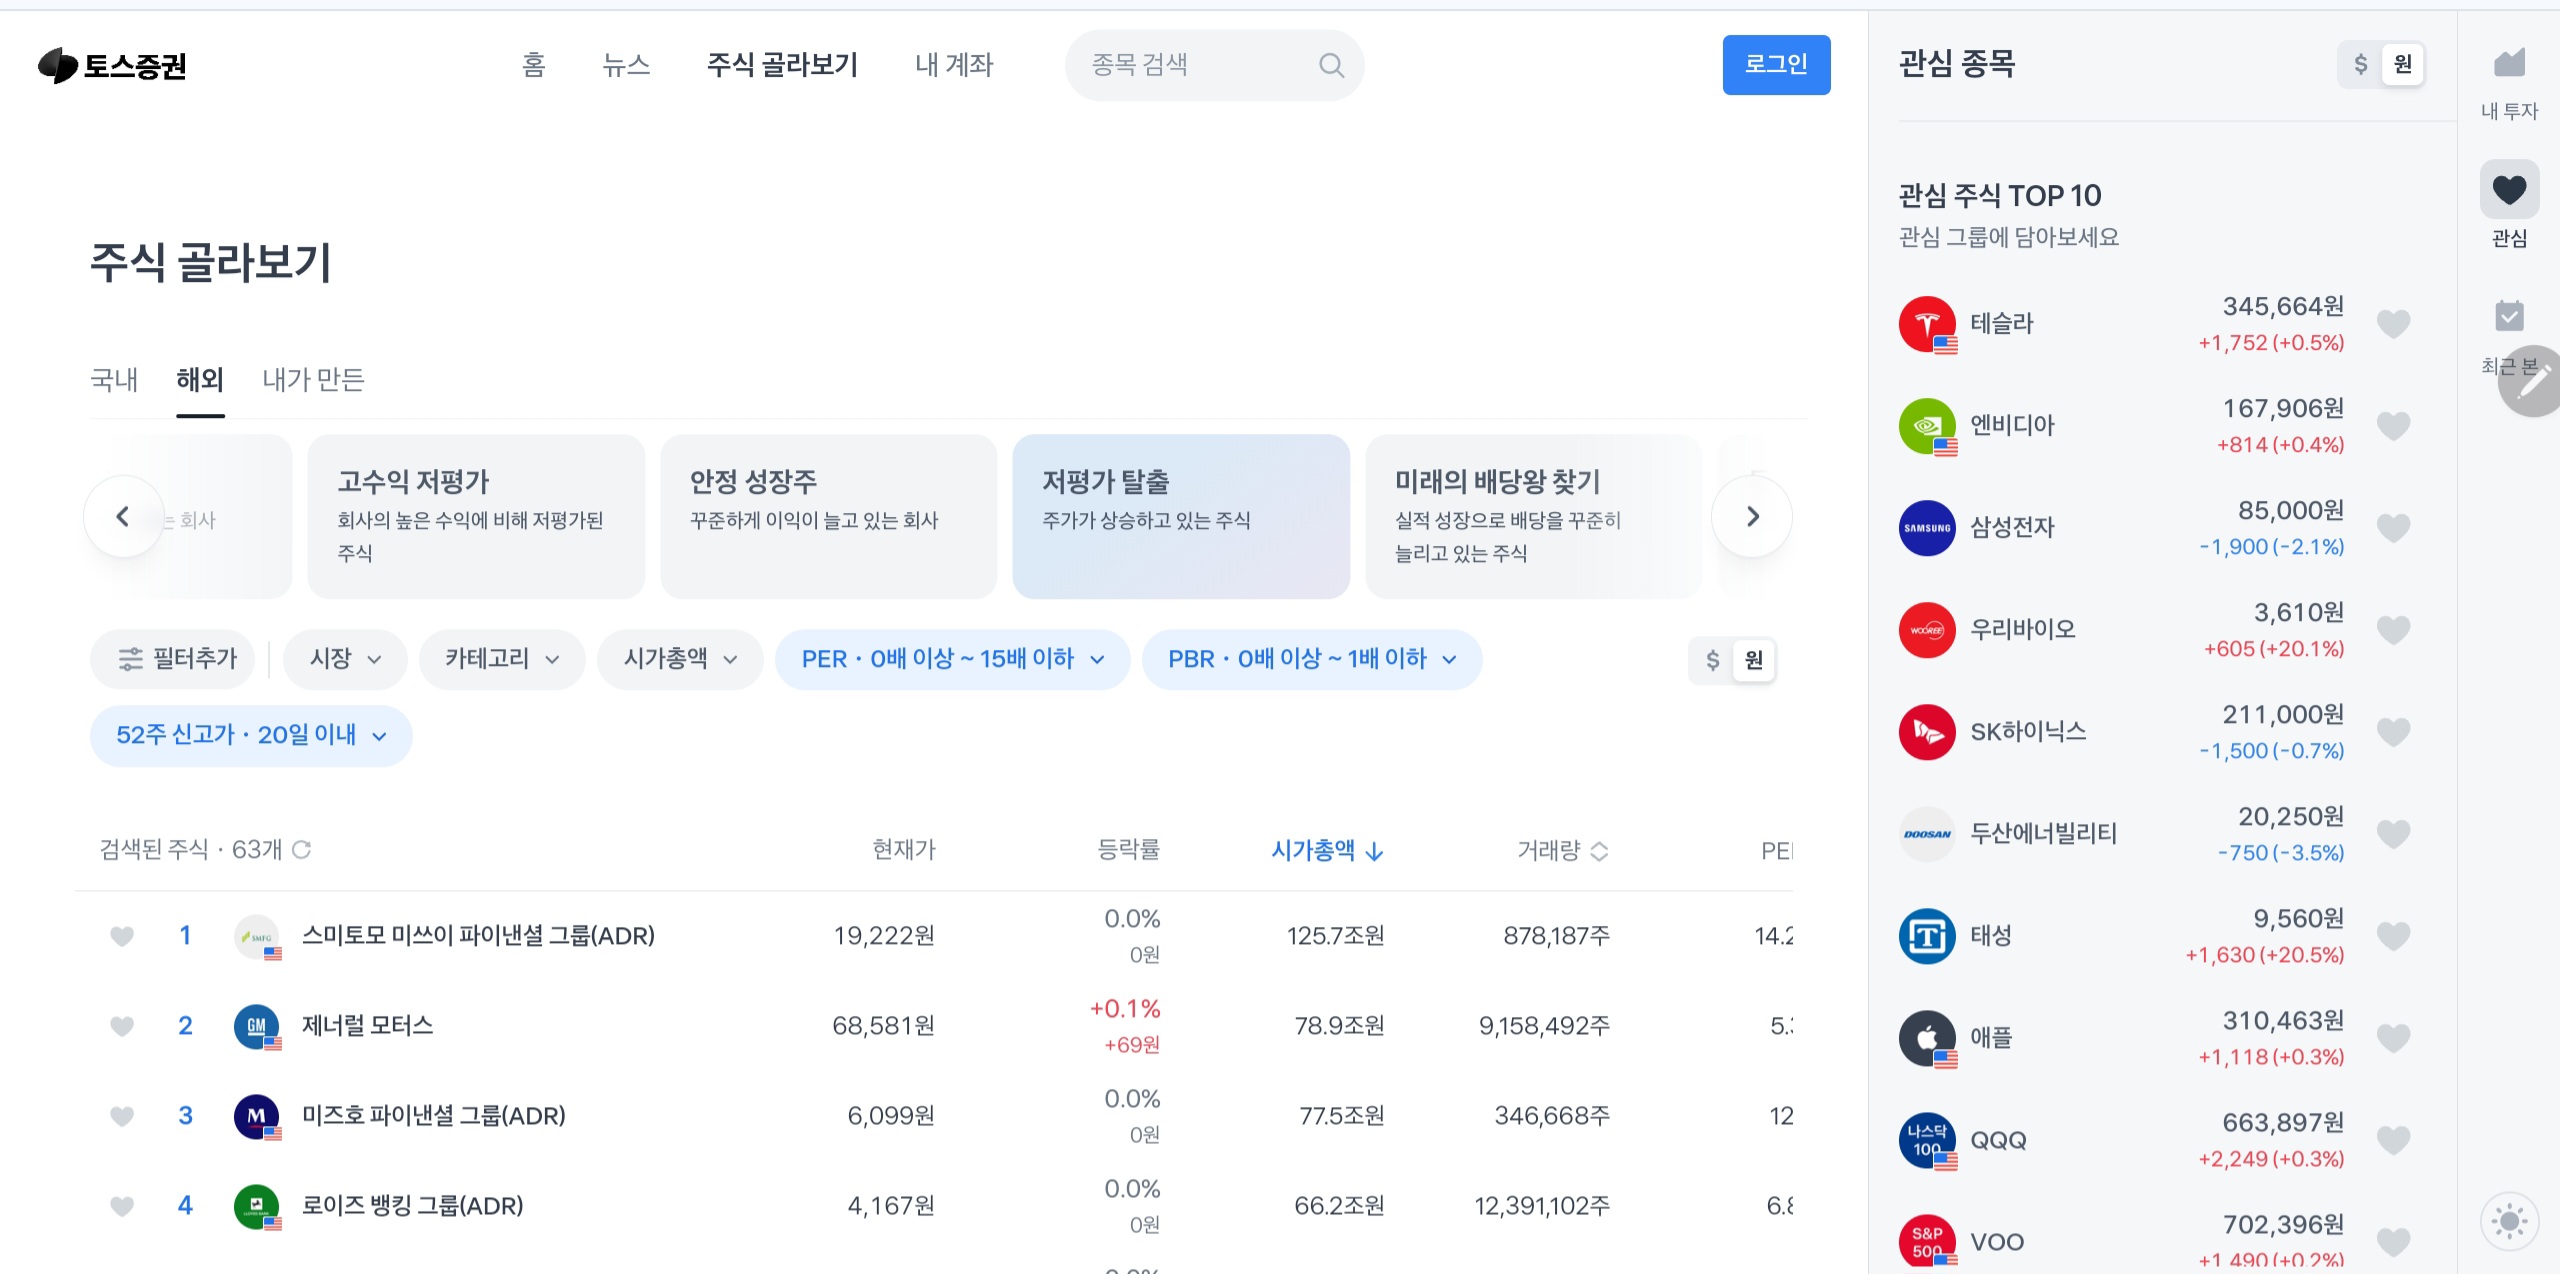Switch to 해외 tab
This screenshot has width=2560, height=1274.
pyautogui.click(x=200, y=380)
